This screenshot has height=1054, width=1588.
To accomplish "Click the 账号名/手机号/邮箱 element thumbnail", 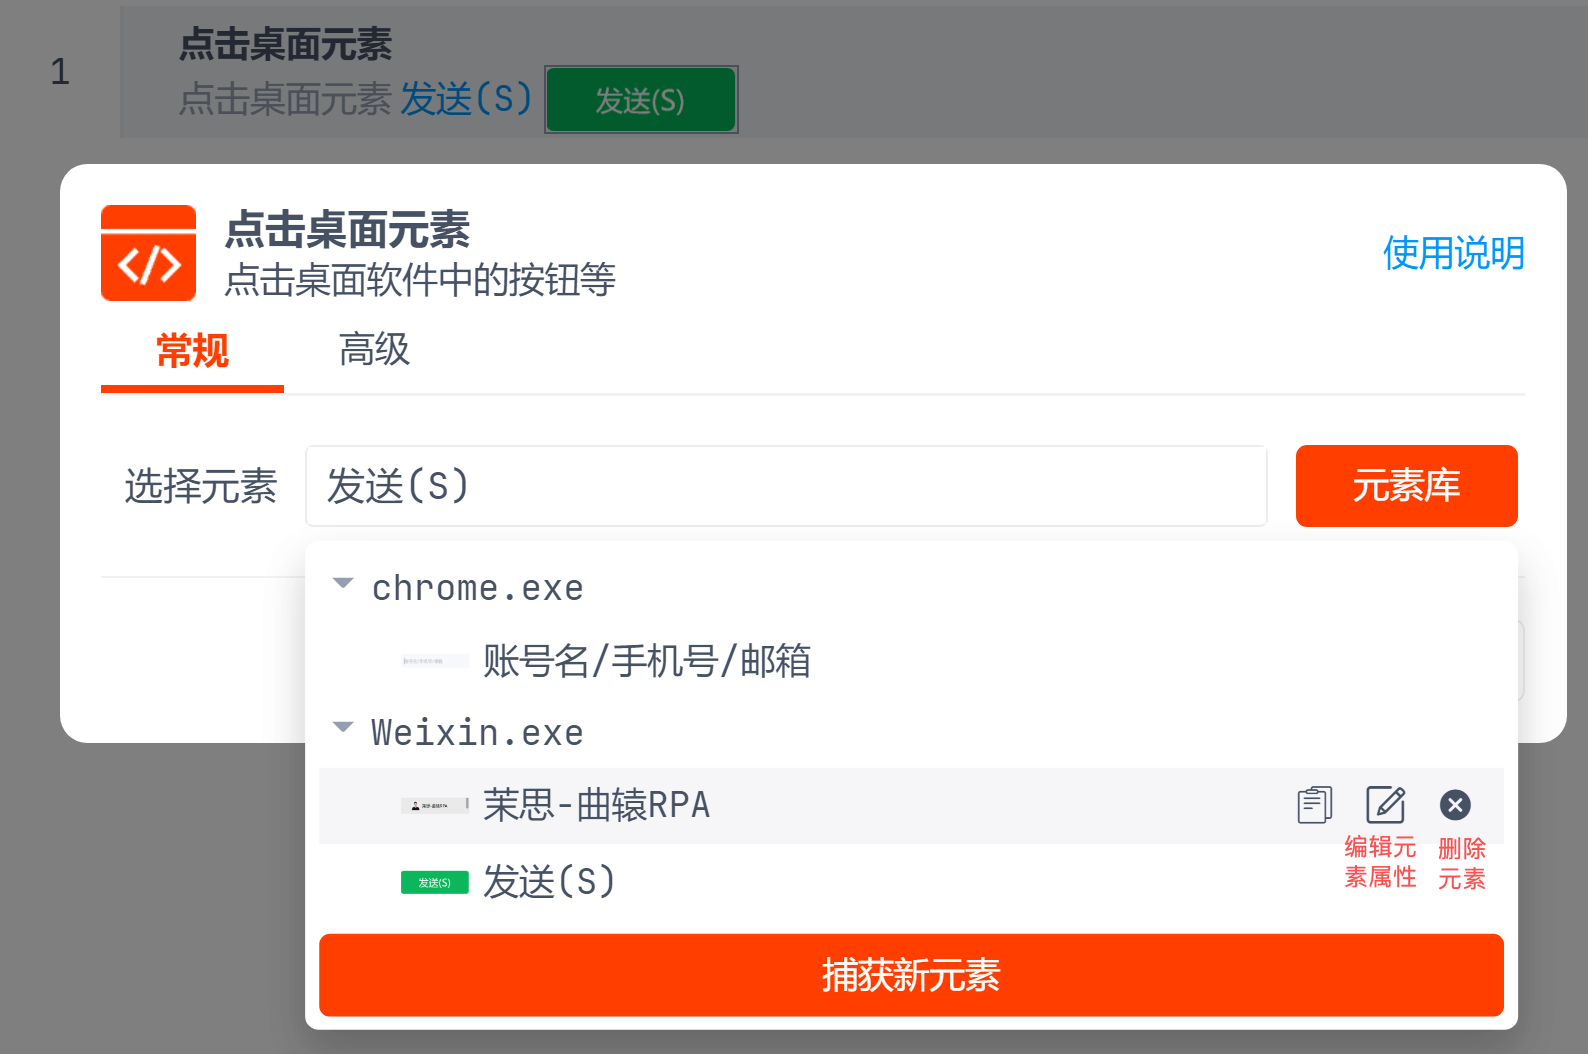I will [434, 661].
